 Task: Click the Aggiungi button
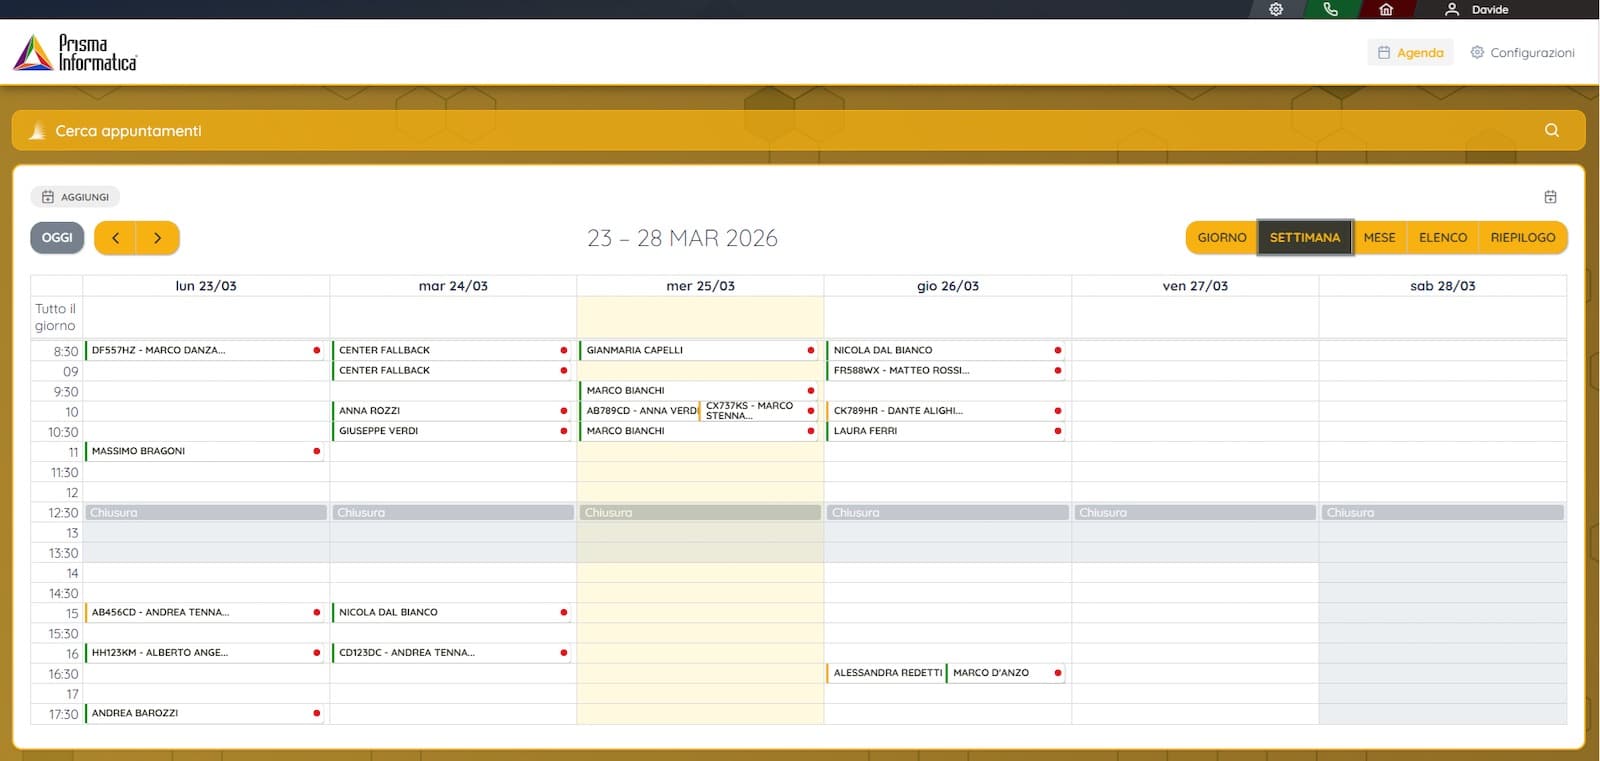click(x=75, y=197)
